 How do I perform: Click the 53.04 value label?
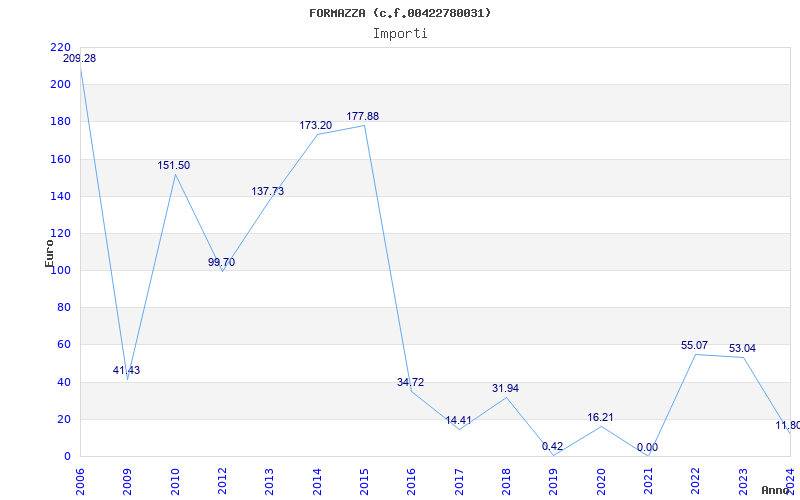point(742,348)
